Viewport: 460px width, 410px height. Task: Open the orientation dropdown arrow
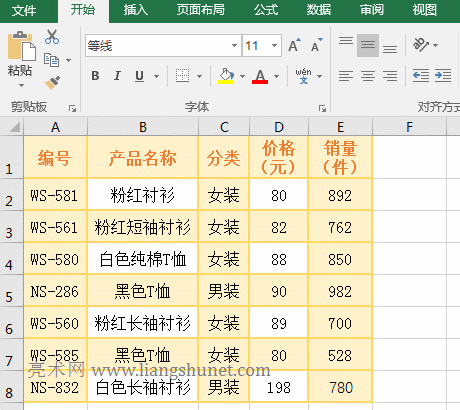[435, 45]
